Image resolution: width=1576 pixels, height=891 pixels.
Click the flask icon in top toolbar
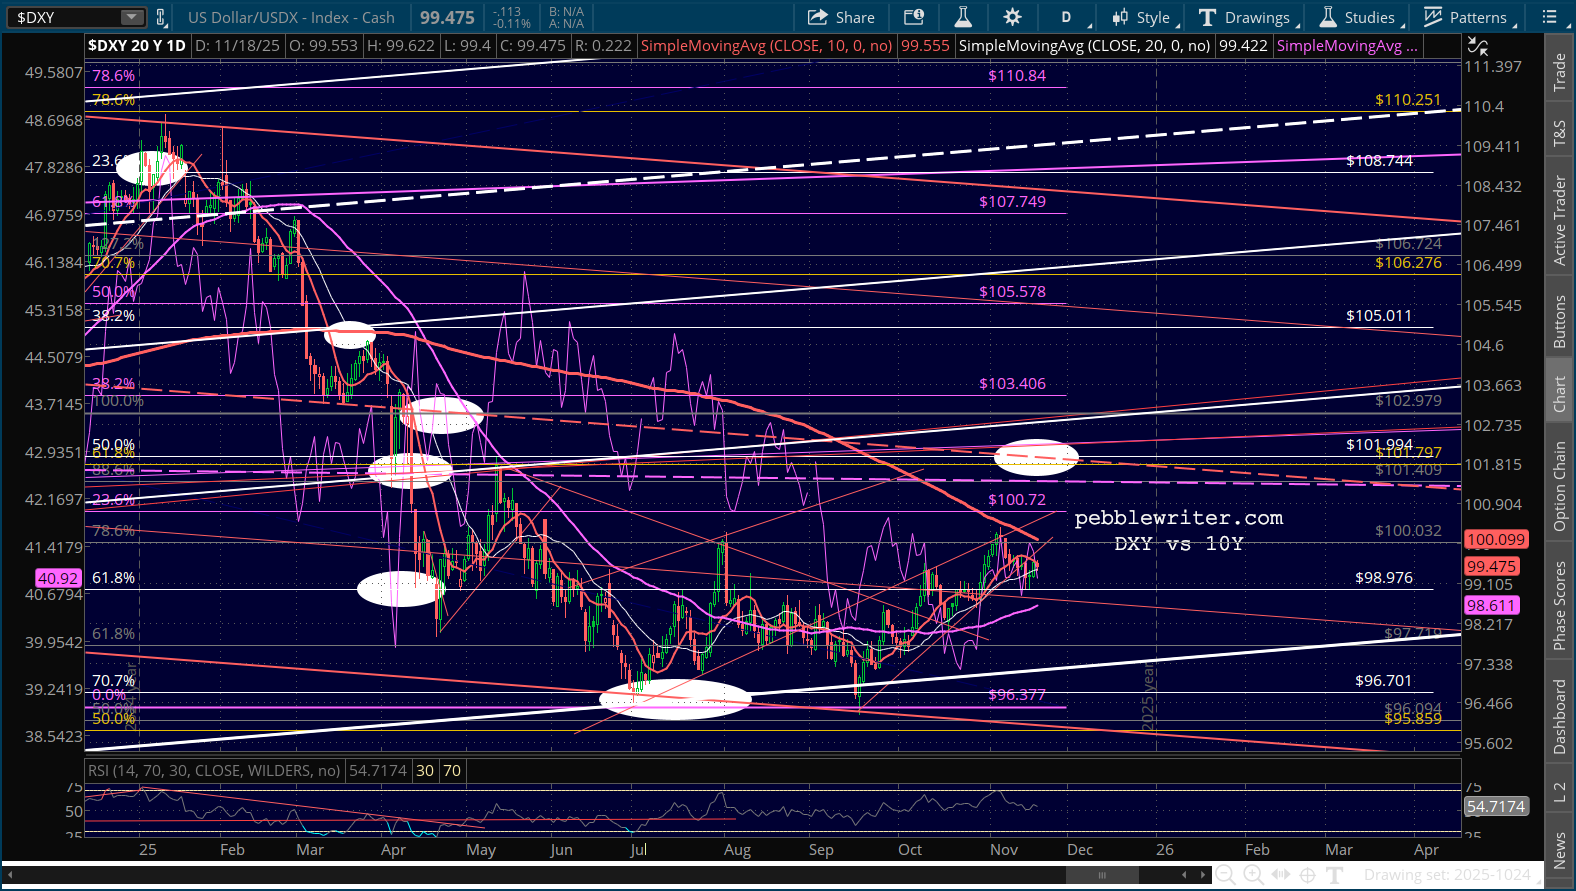point(963,17)
